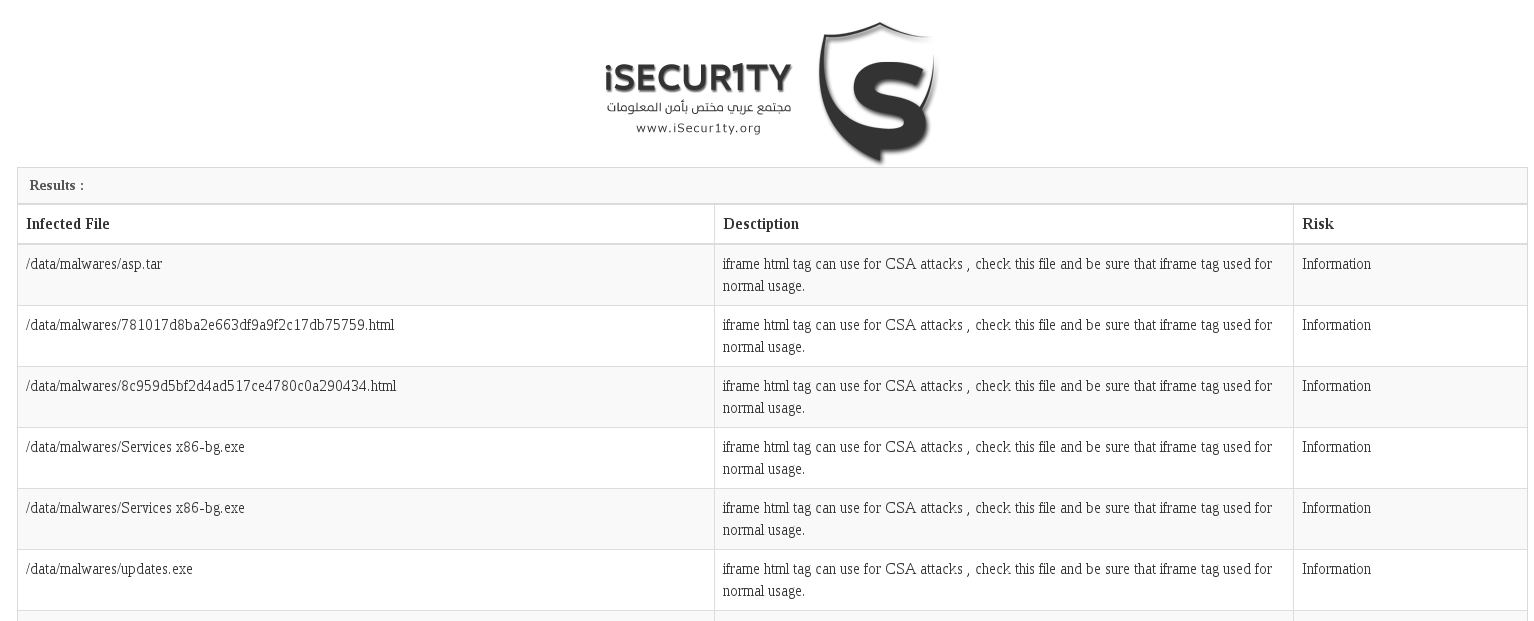Click the second Services x86-bg.exe entry
This screenshot has width=1534, height=621.
click(135, 508)
